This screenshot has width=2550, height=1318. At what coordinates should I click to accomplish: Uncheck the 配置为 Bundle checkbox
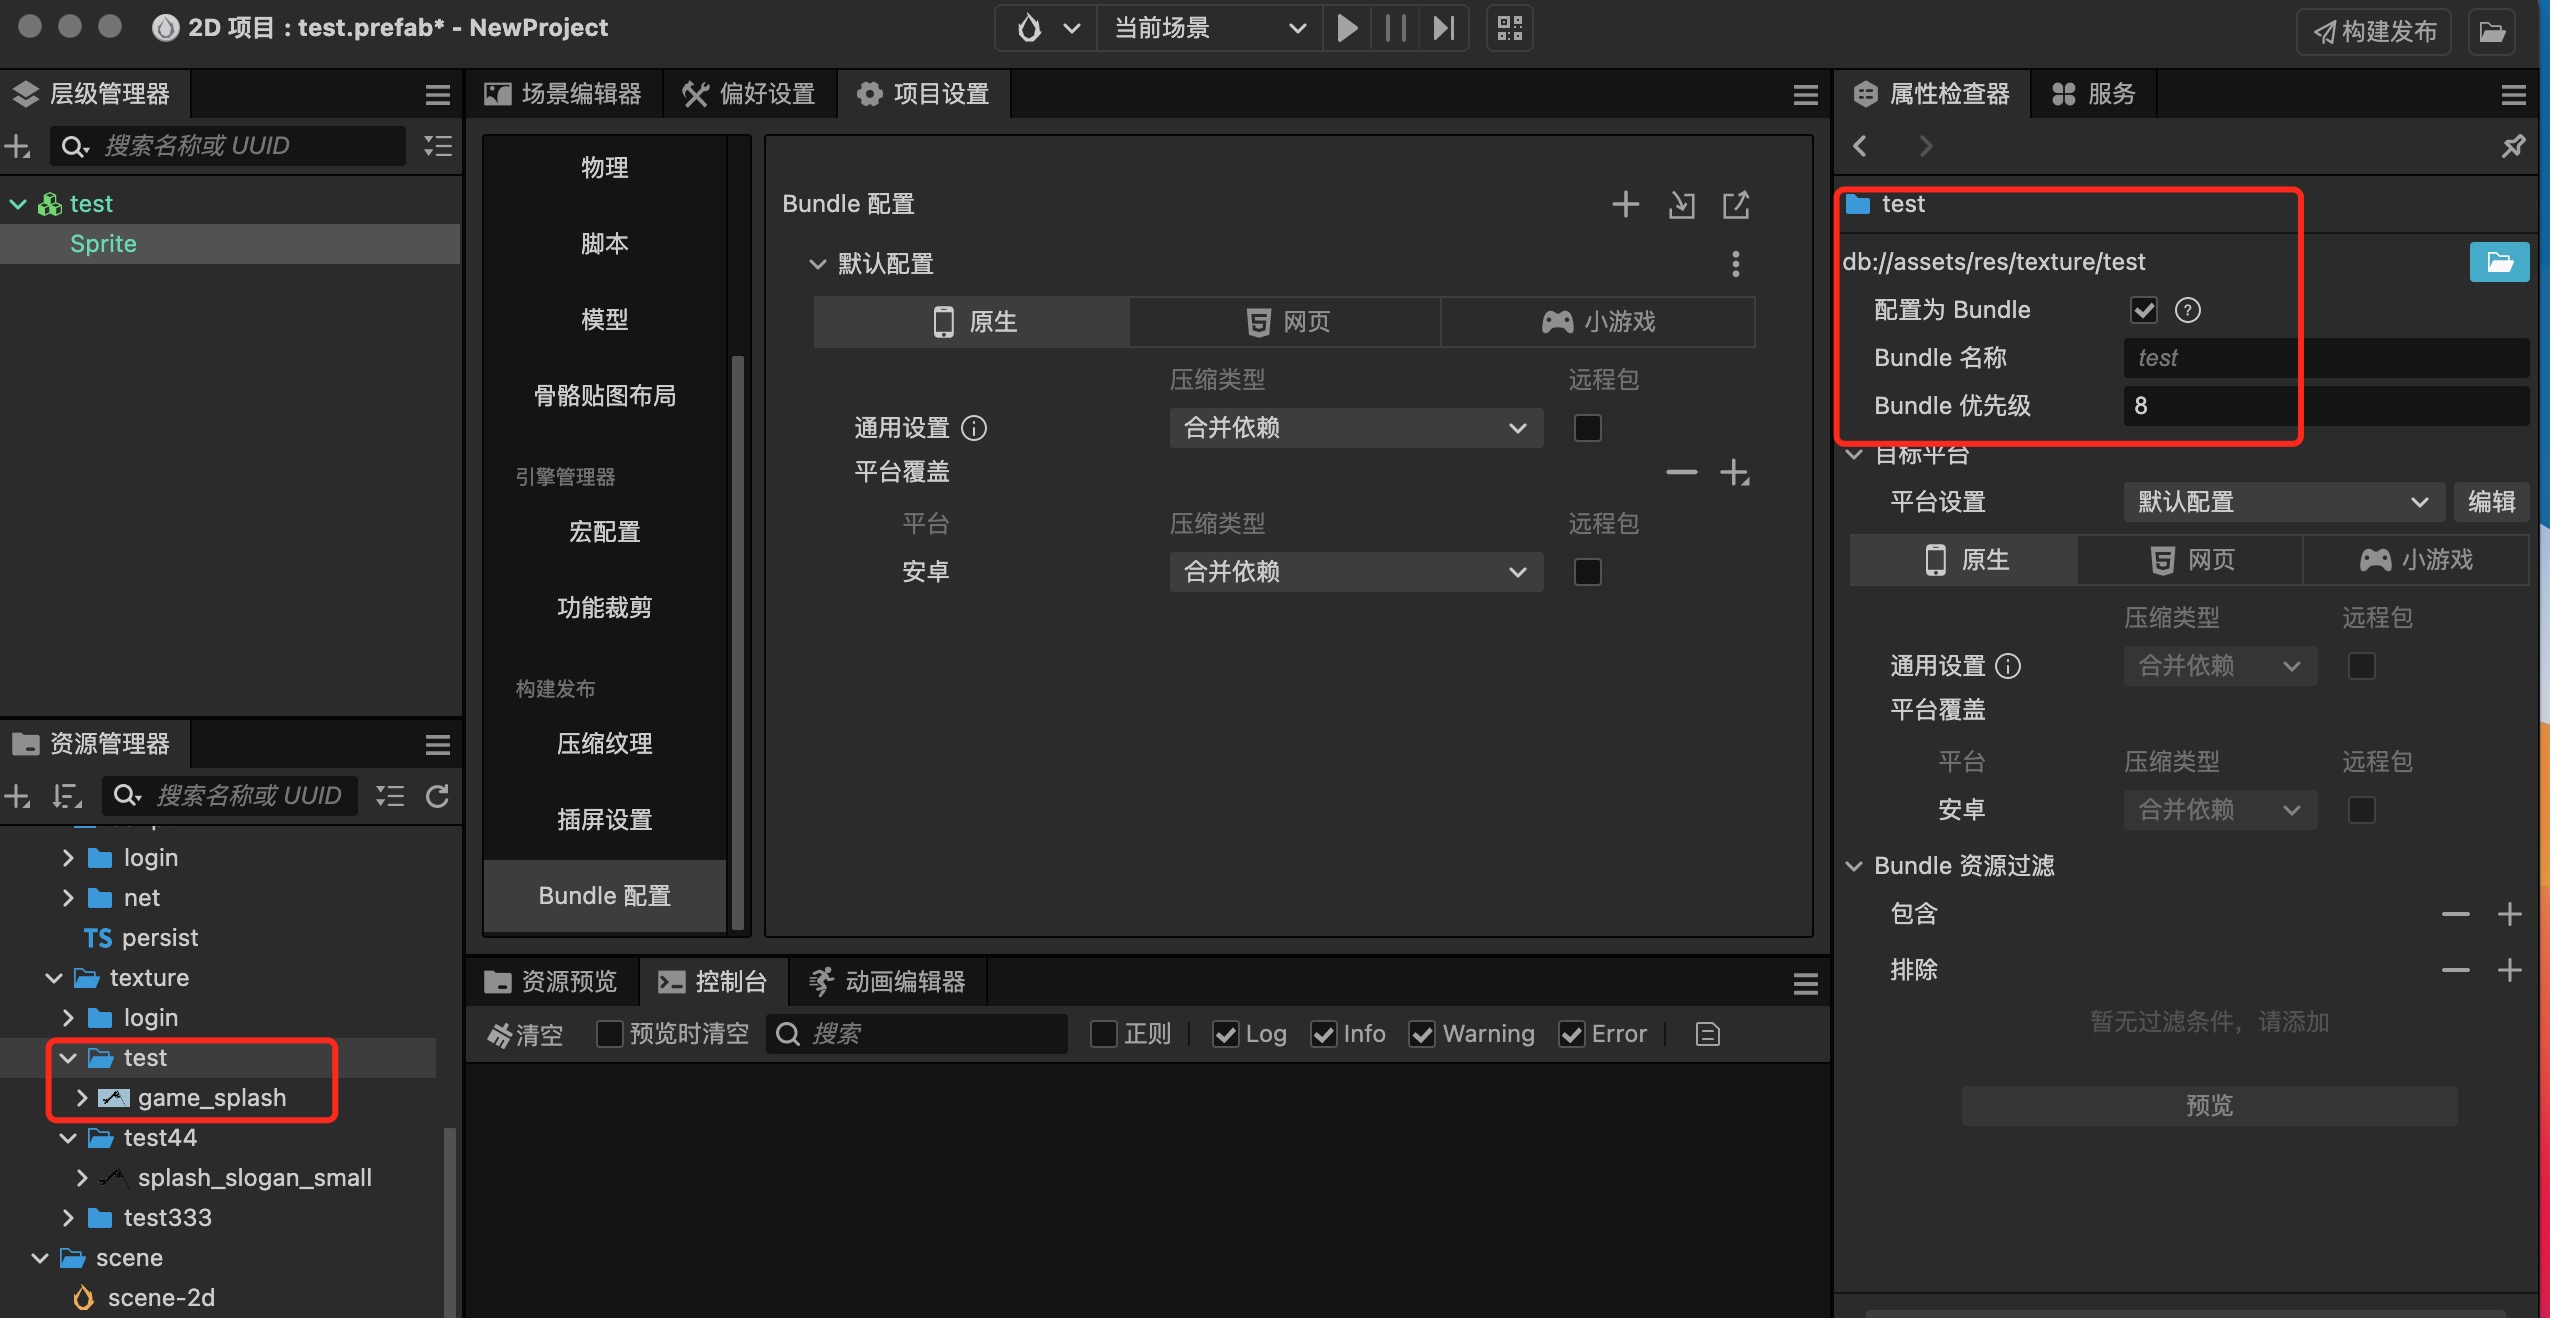(2143, 310)
